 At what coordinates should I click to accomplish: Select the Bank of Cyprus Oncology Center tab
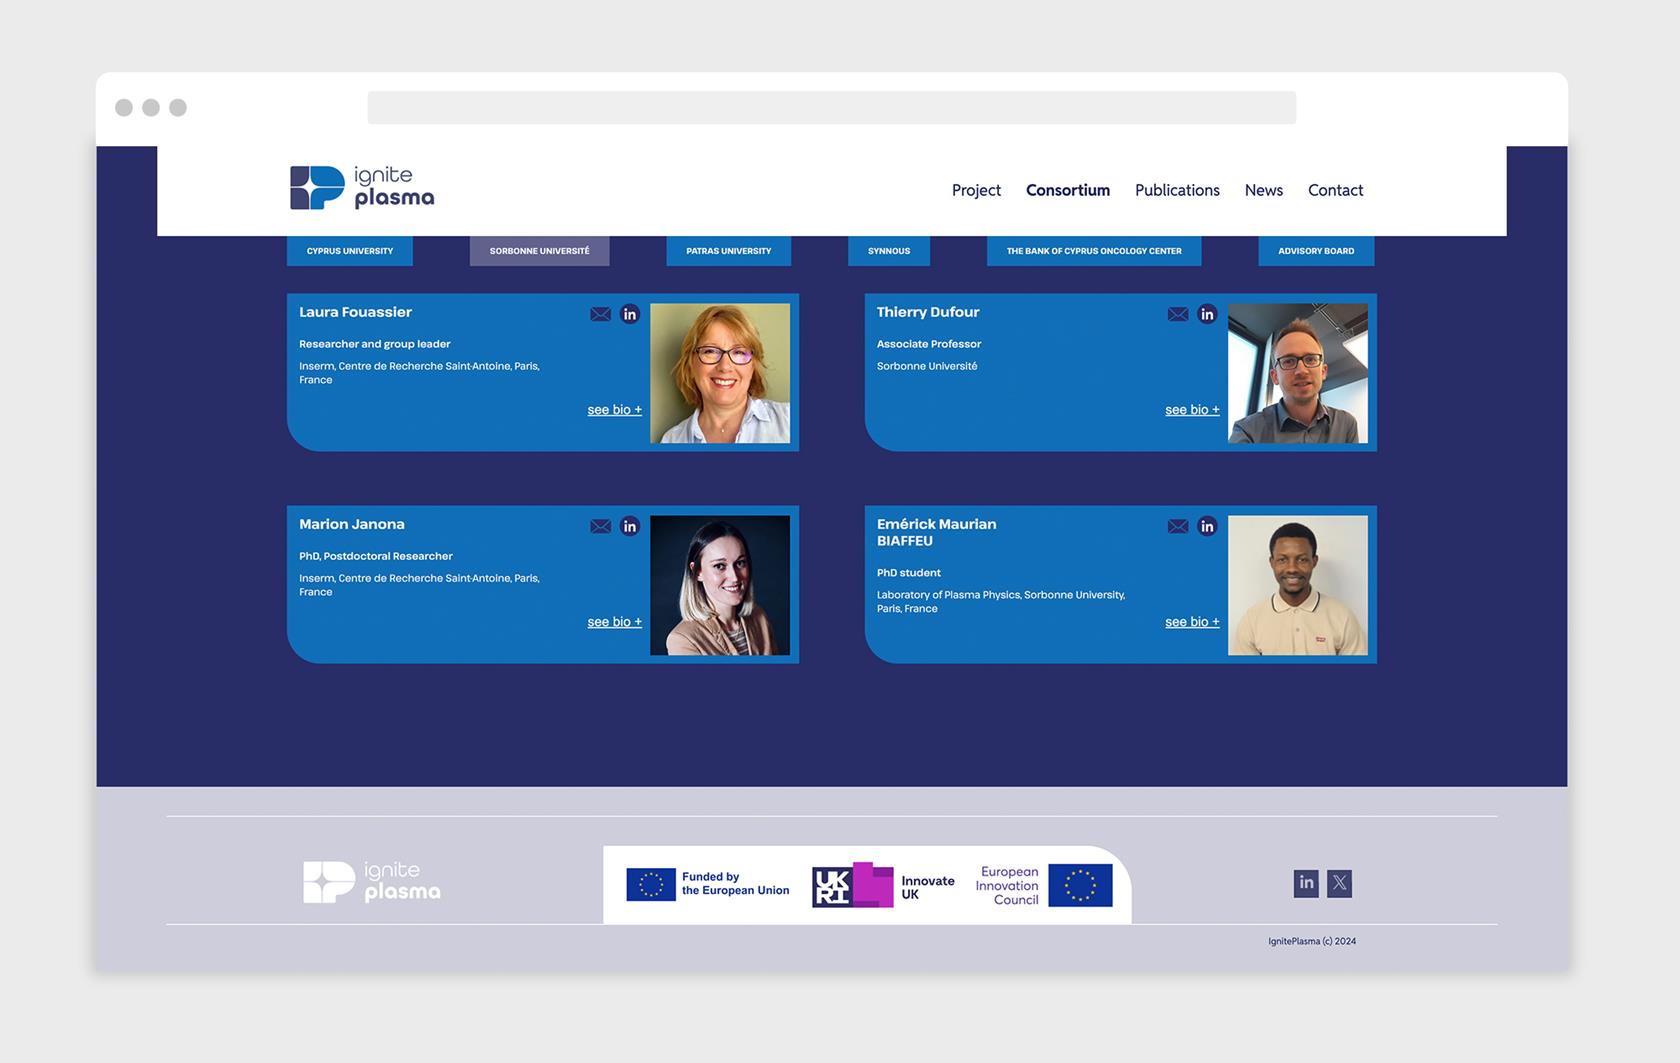[x=1094, y=251]
